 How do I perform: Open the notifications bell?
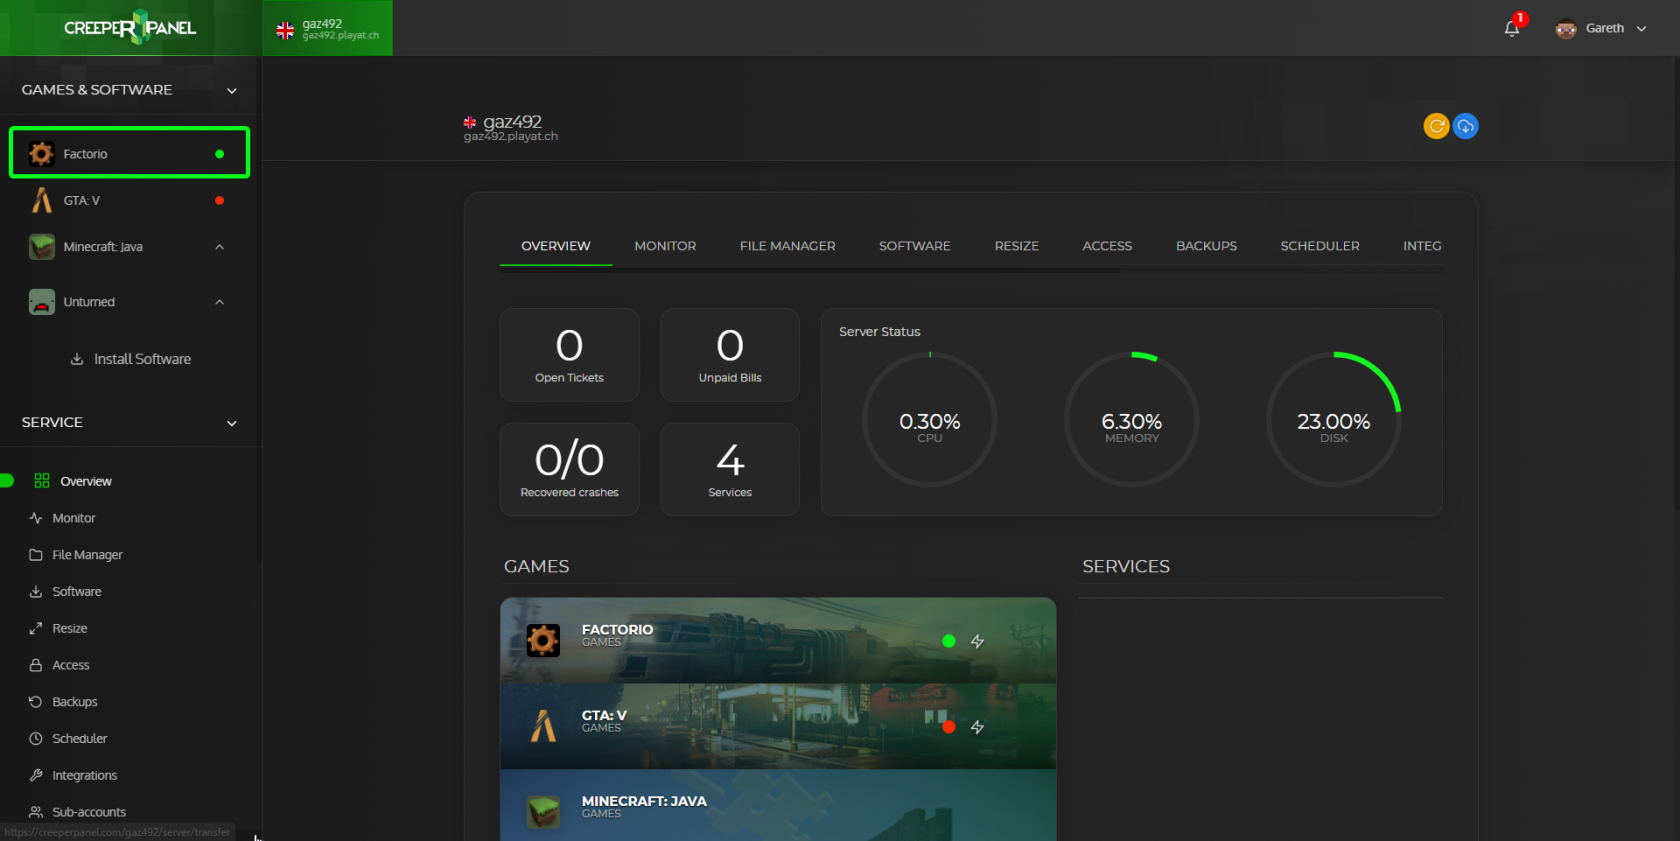pyautogui.click(x=1512, y=28)
